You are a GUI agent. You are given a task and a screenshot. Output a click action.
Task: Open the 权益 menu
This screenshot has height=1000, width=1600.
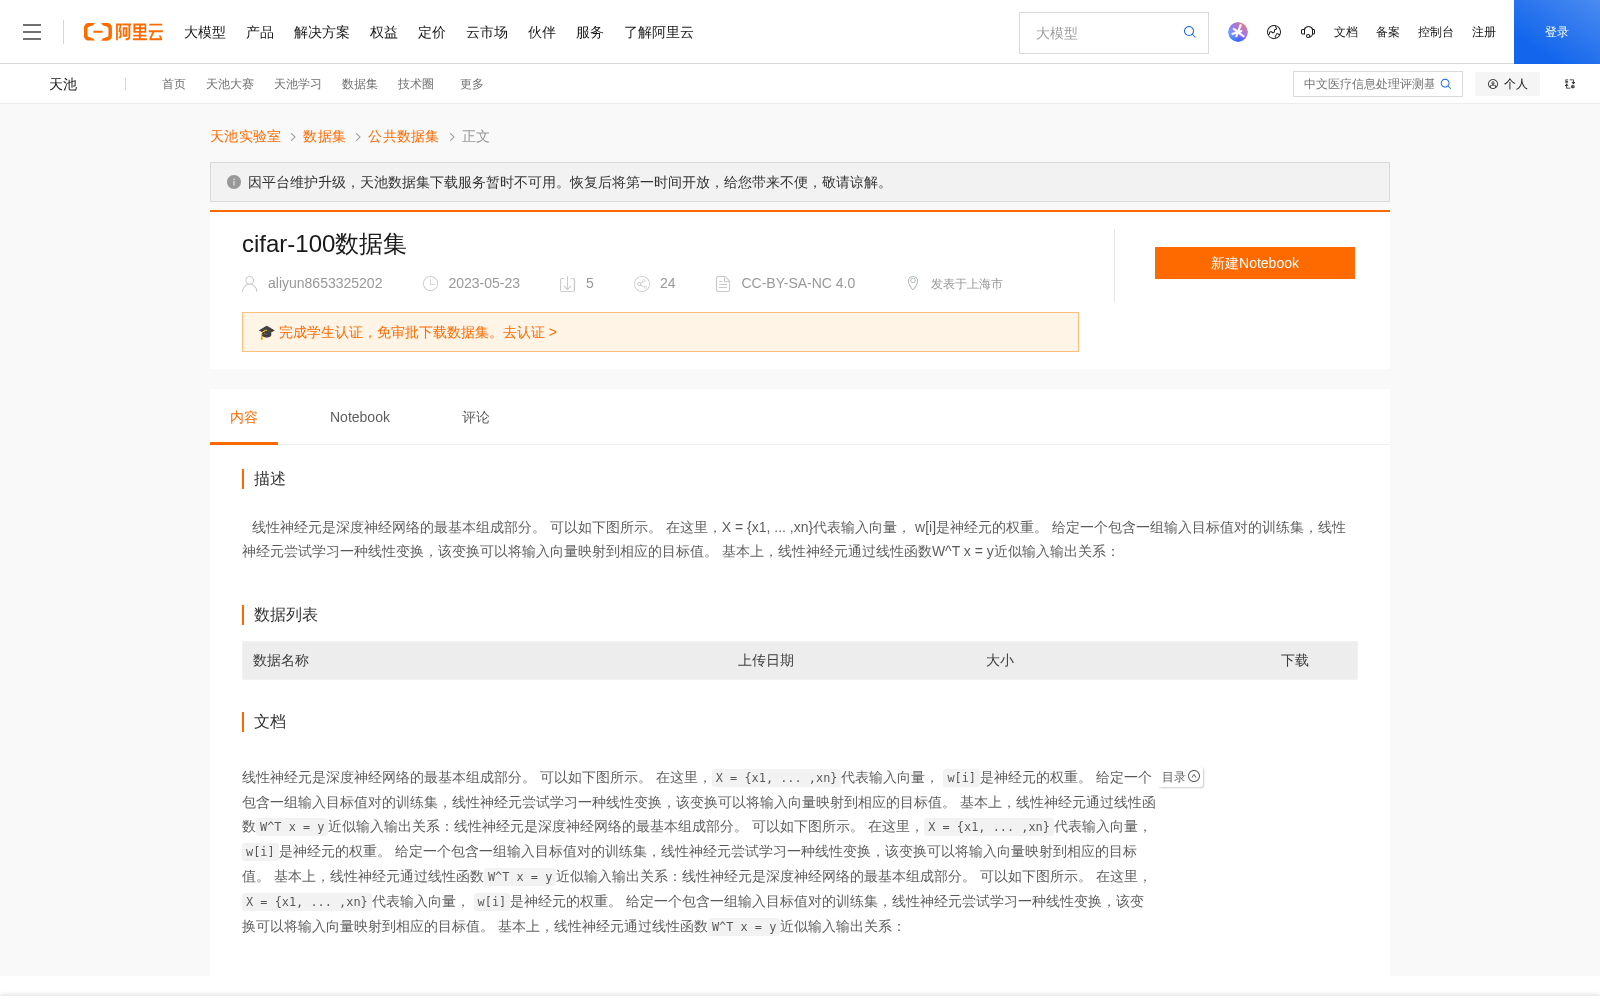pyautogui.click(x=384, y=32)
